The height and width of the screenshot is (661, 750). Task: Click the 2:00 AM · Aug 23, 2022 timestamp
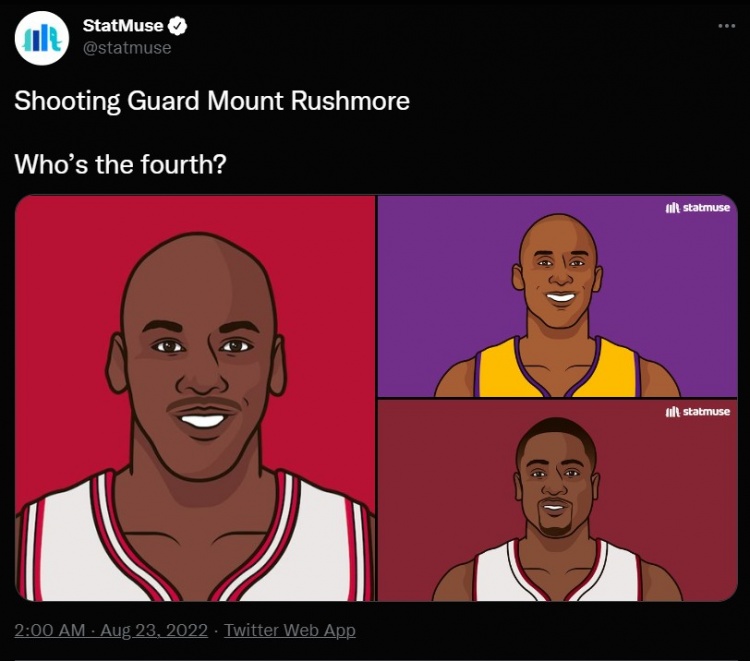tap(111, 630)
